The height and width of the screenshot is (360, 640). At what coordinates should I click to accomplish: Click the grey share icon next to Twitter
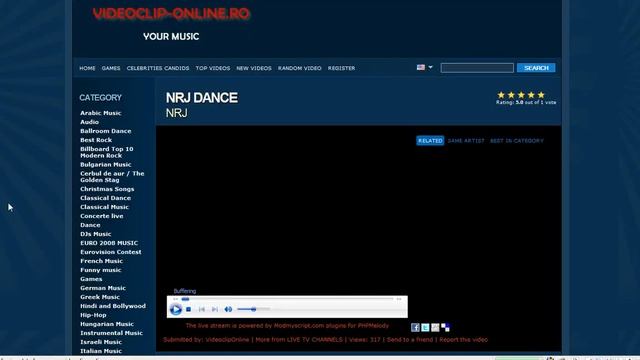point(435,327)
